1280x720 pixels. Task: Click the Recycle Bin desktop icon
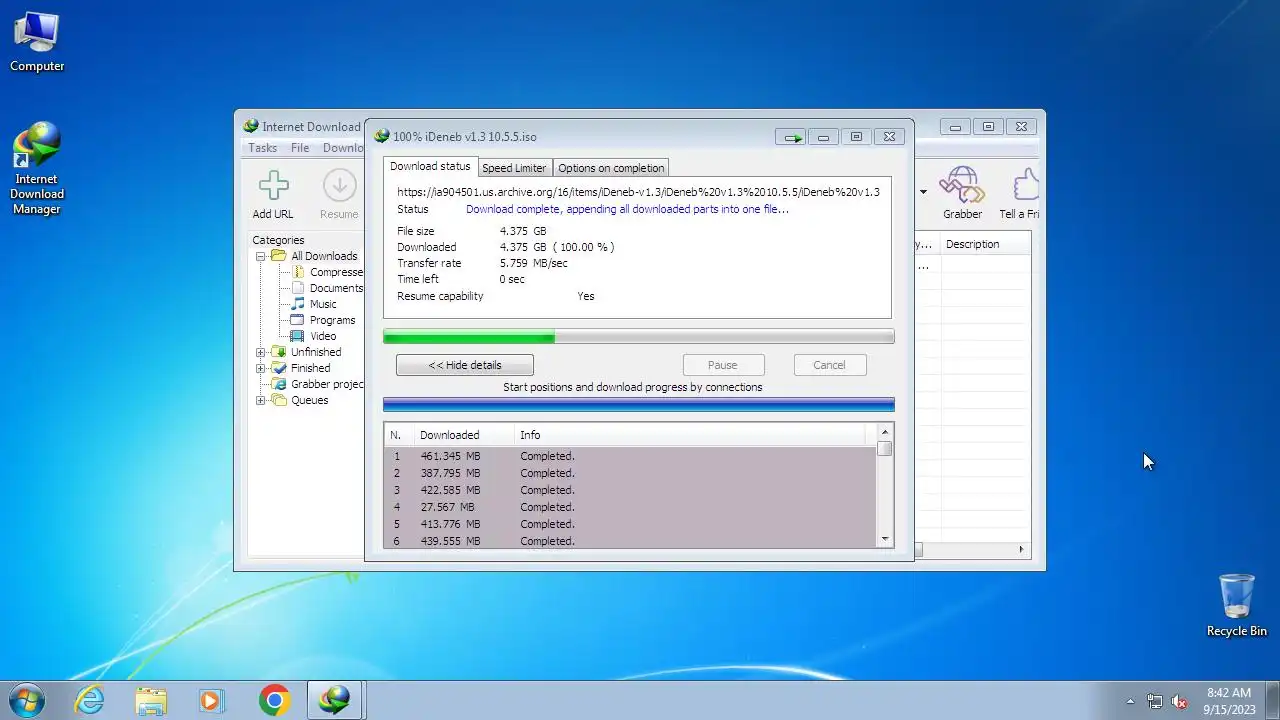click(x=1237, y=605)
